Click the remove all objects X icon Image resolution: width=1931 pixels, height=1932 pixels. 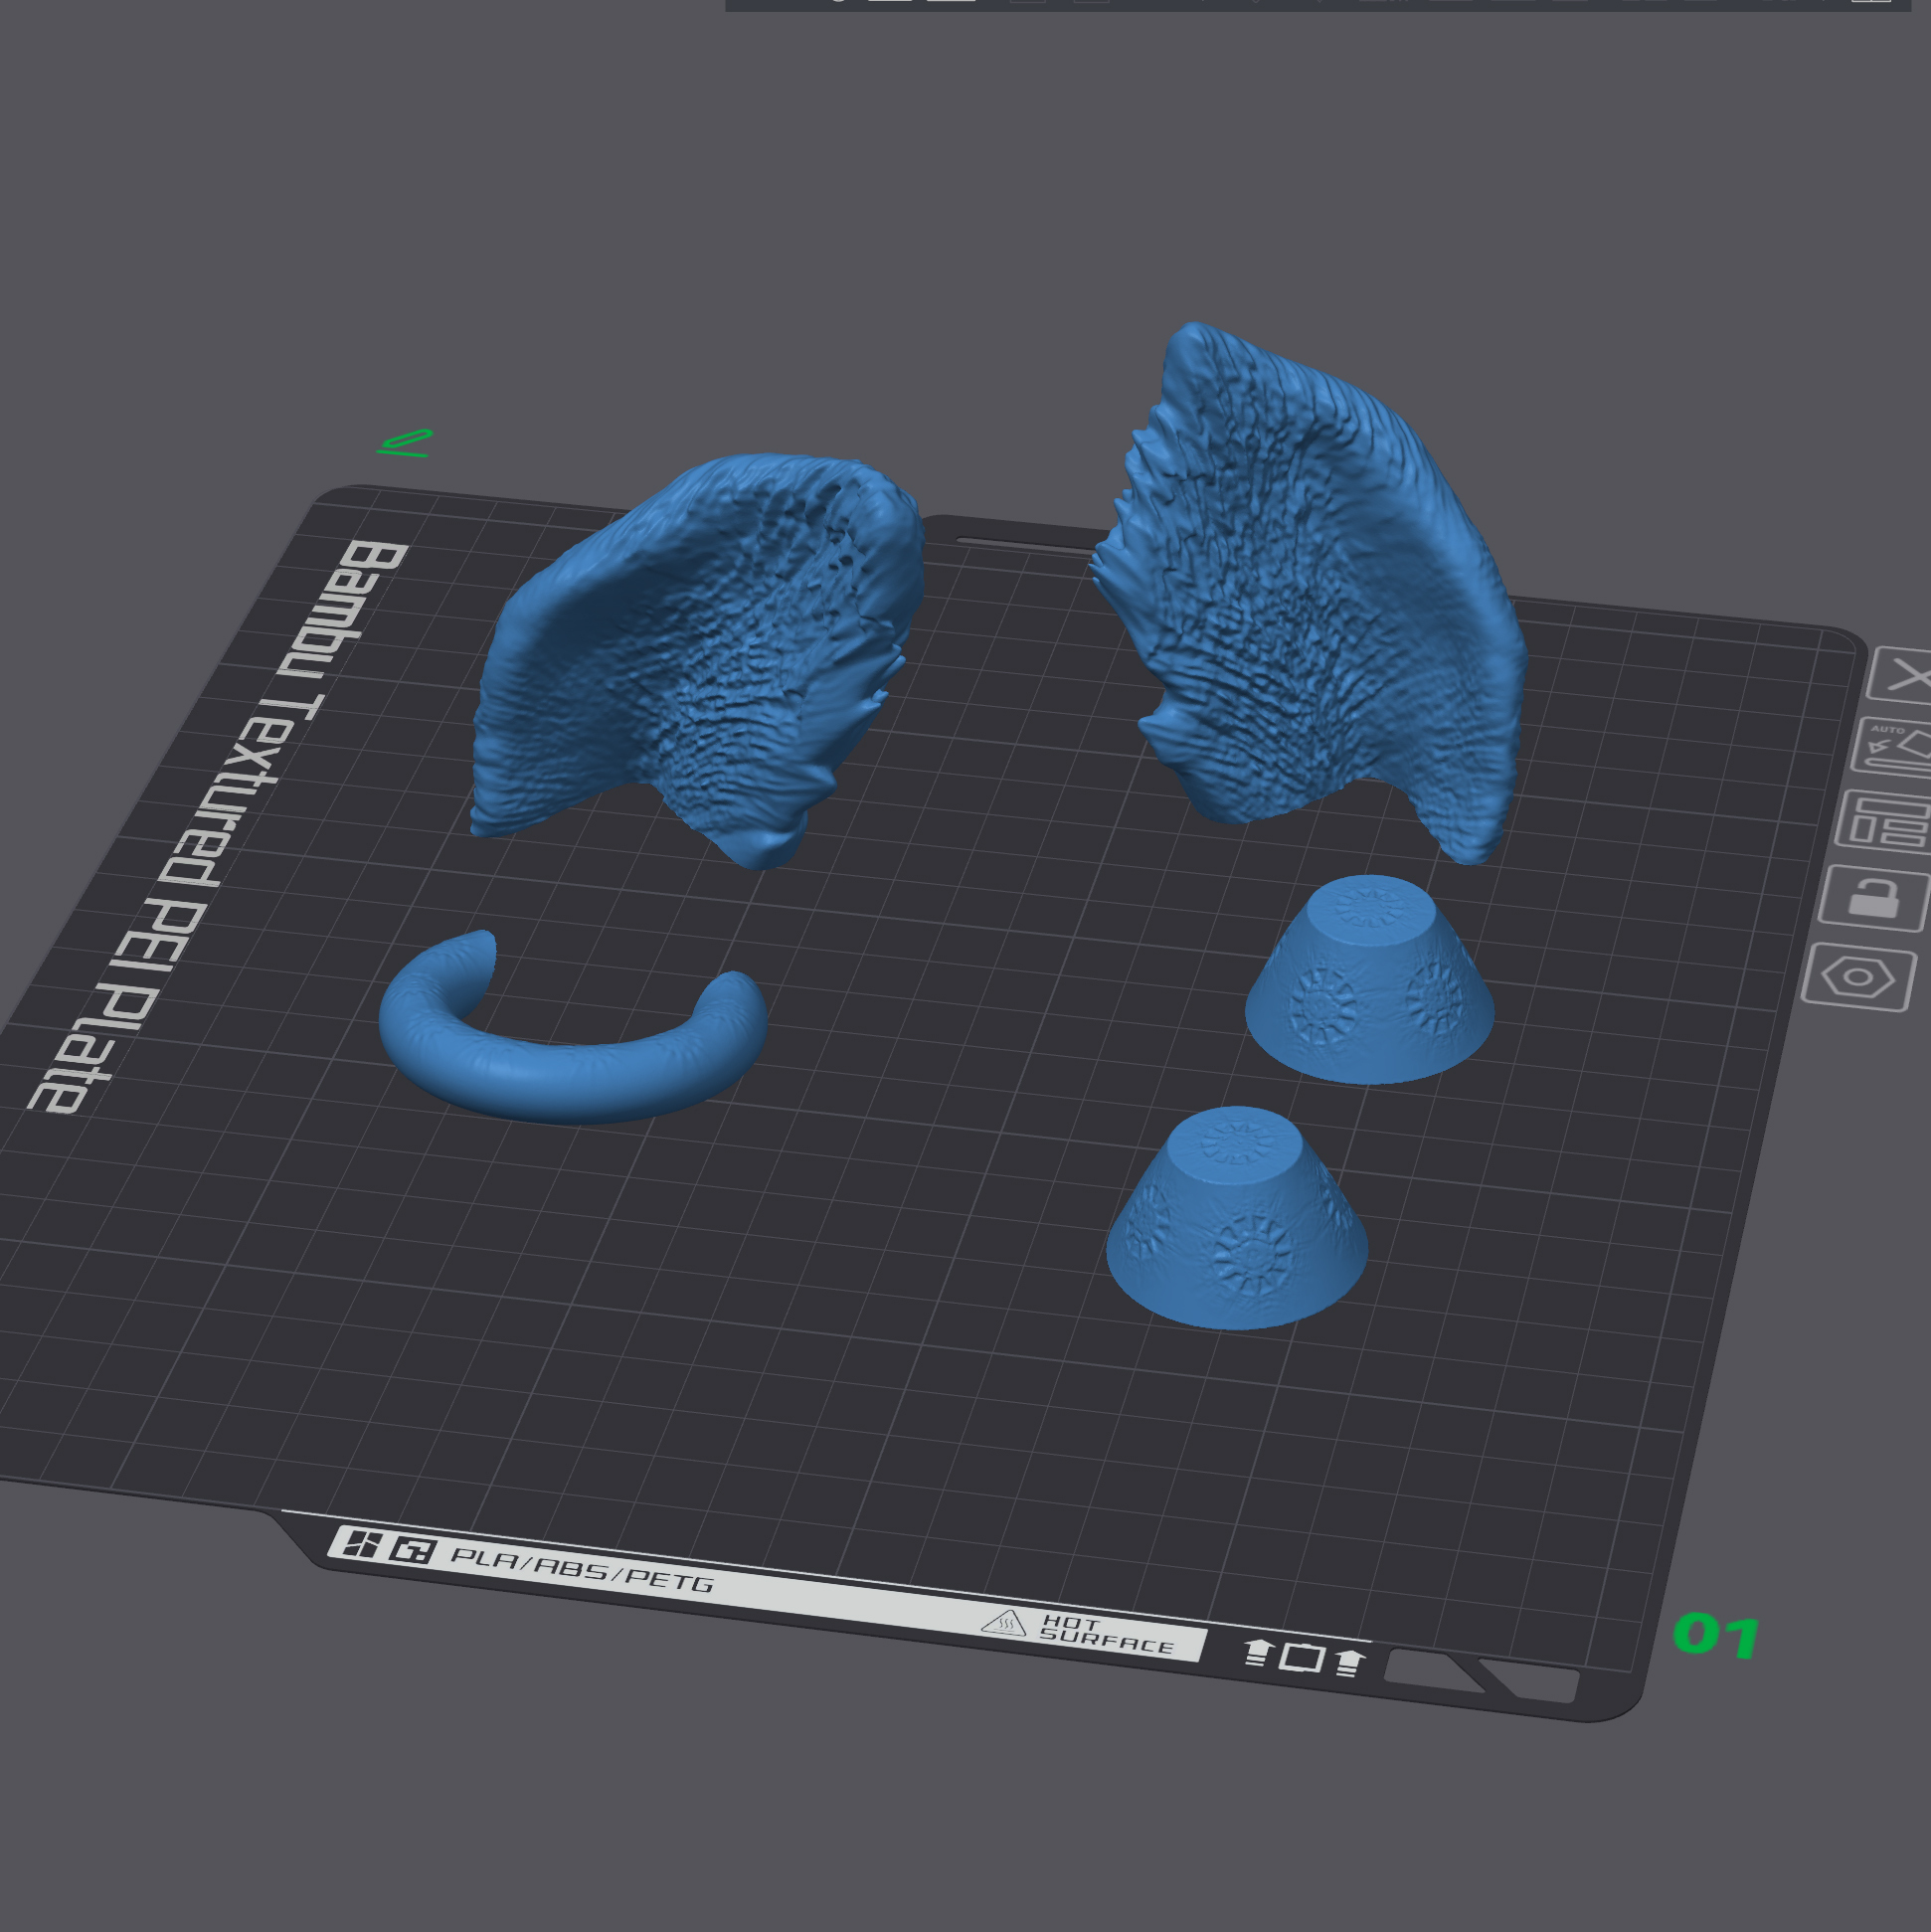tap(1905, 678)
